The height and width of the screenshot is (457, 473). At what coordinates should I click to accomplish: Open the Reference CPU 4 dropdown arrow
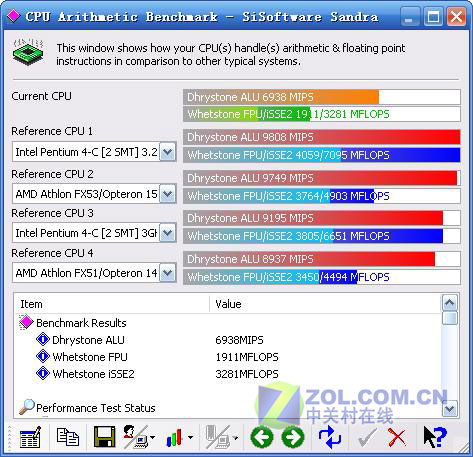(167, 273)
